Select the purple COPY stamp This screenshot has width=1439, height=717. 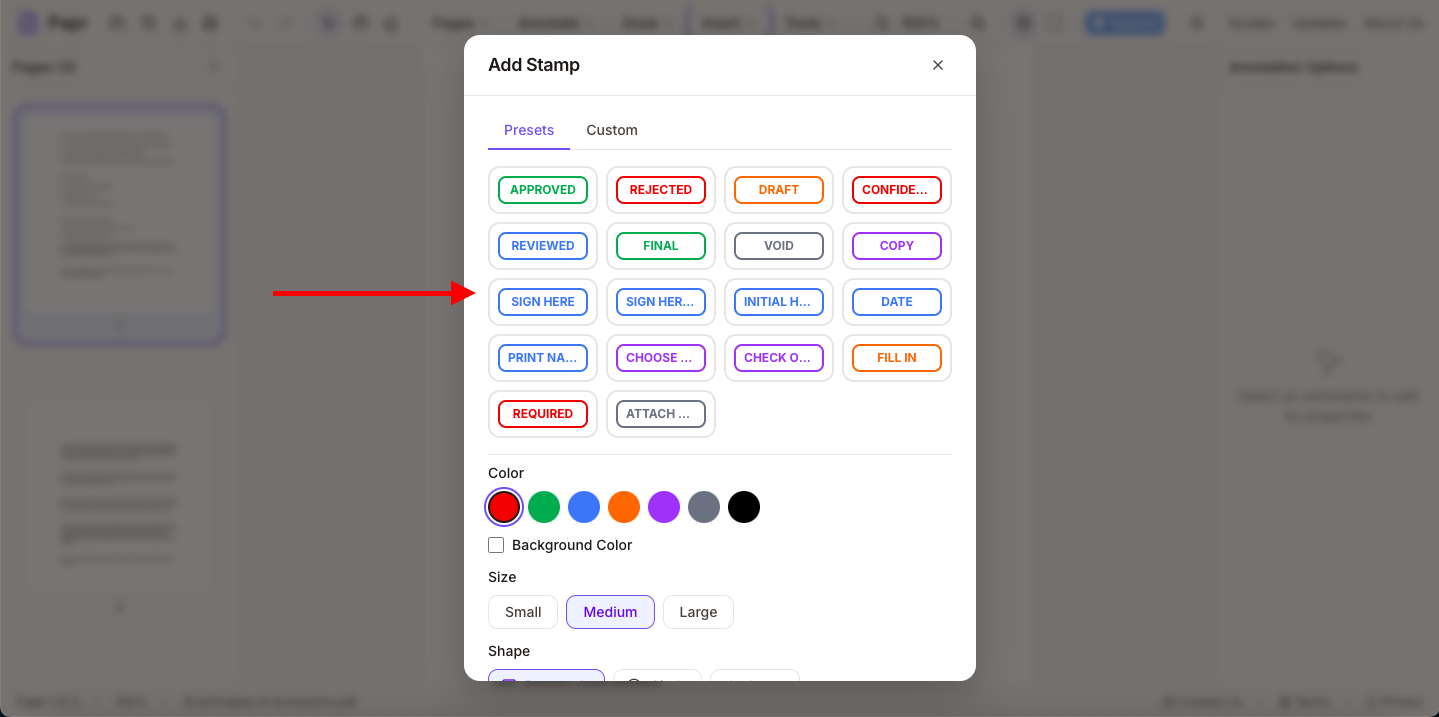point(897,246)
